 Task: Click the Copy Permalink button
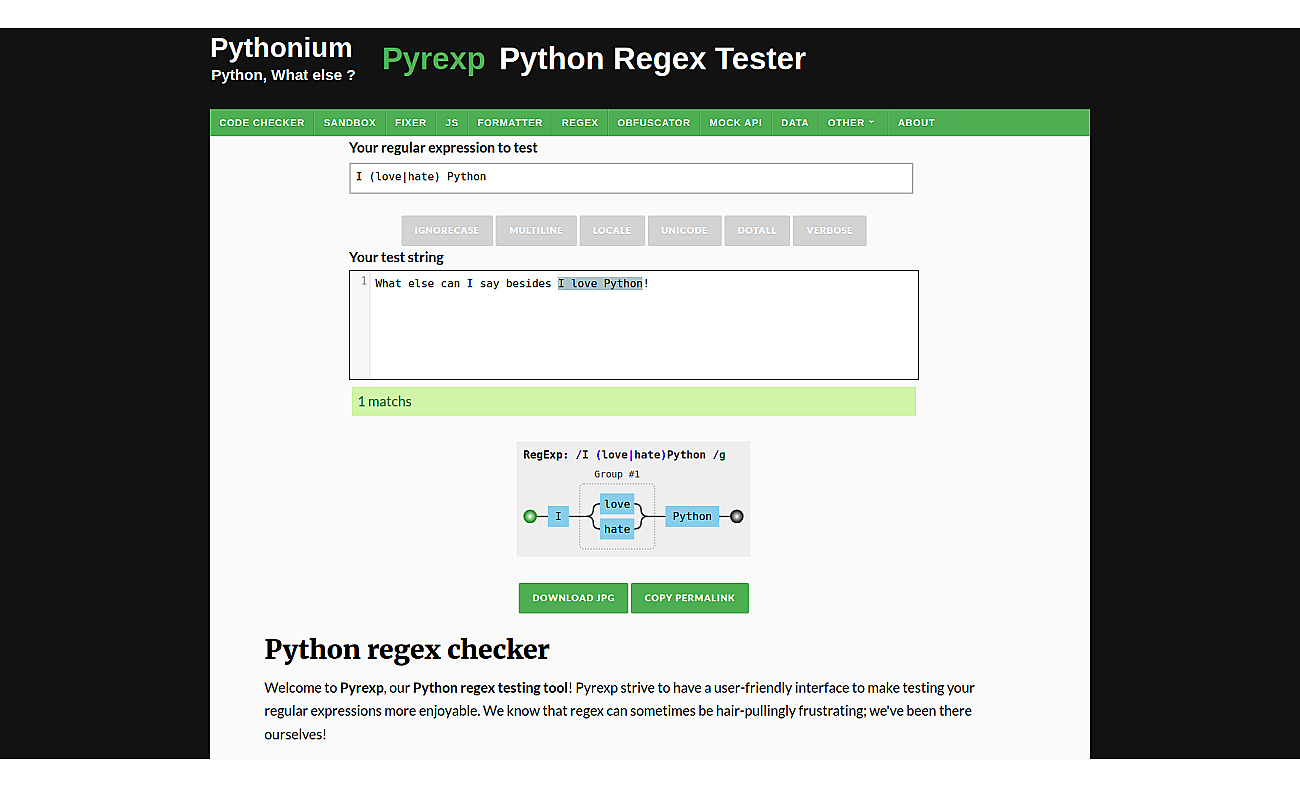690,598
